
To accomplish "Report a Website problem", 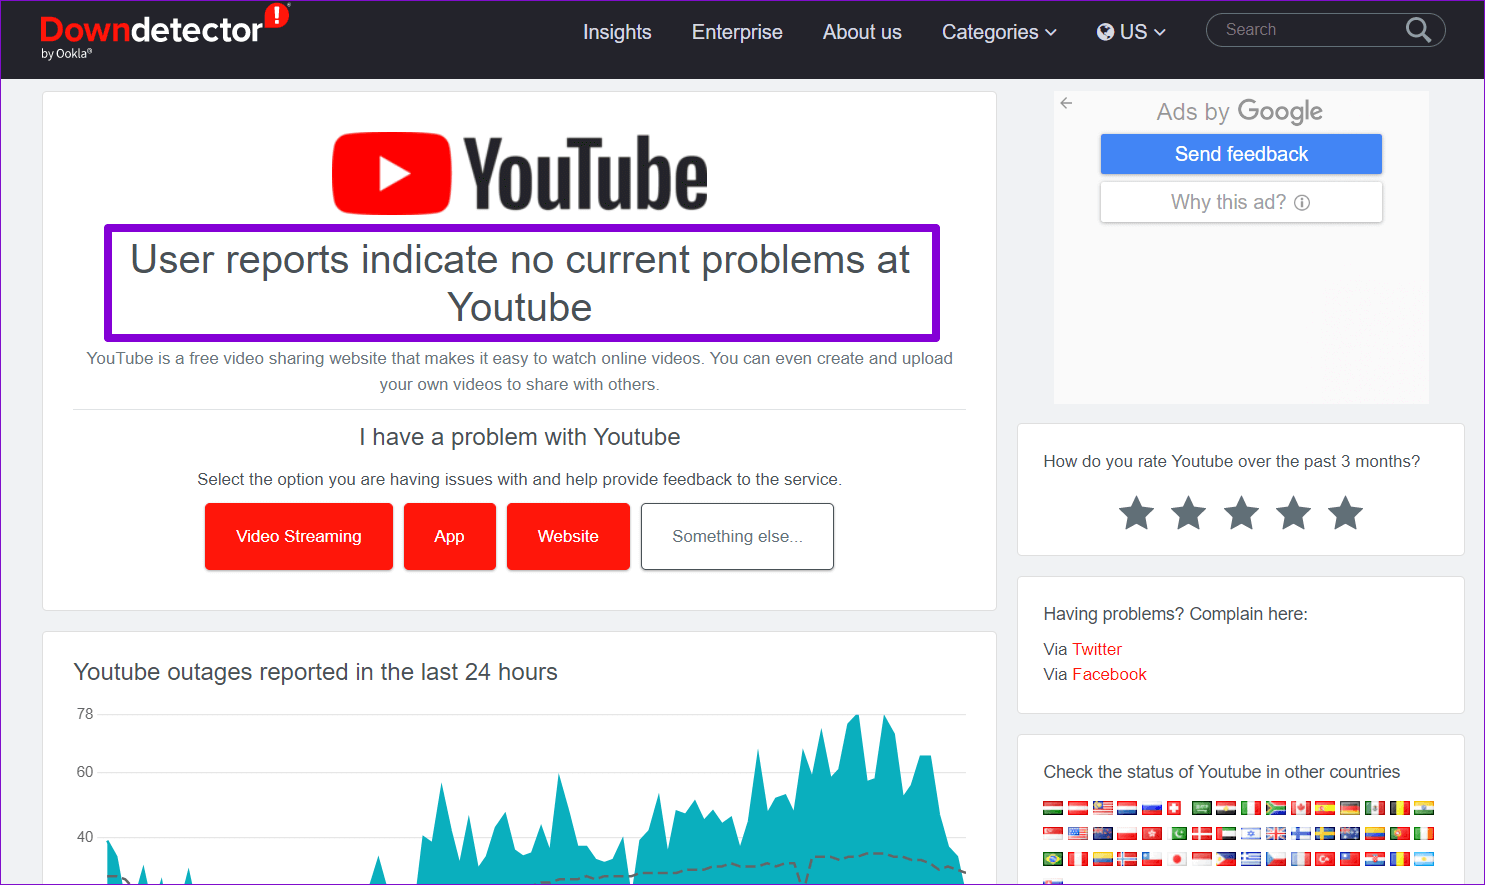I will (568, 536).
